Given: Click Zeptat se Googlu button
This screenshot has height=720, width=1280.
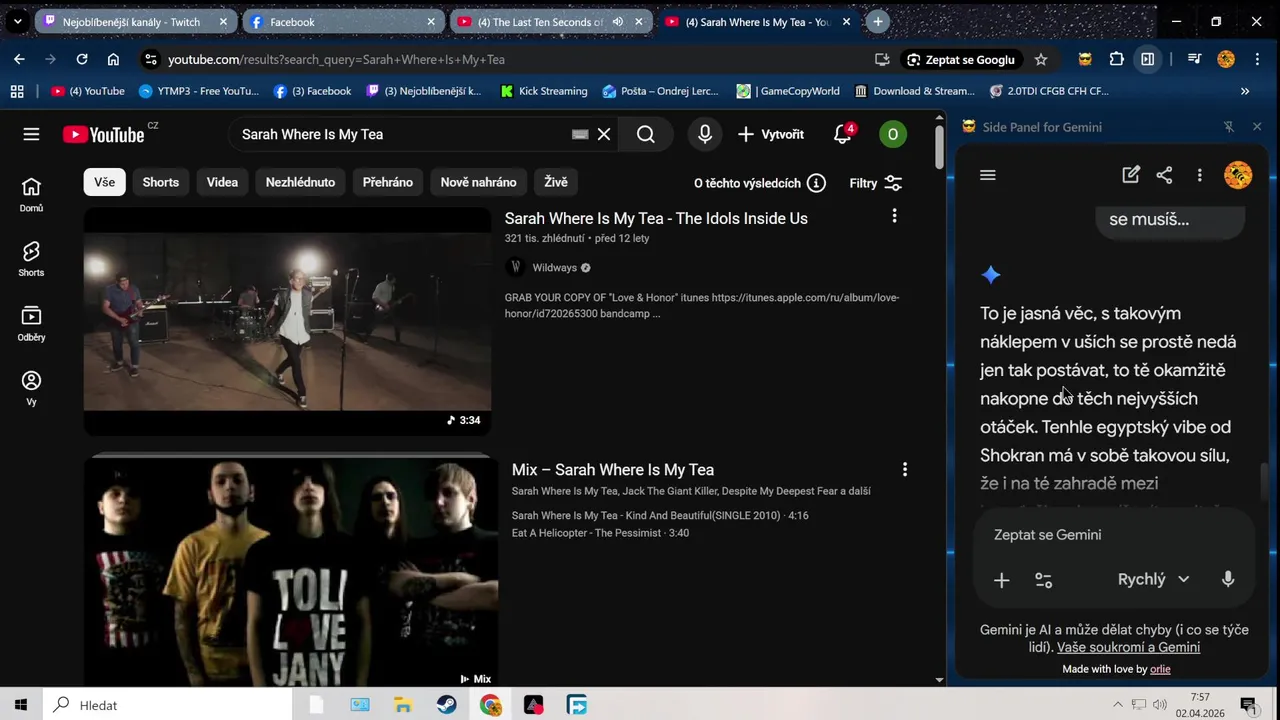Looking at the screenshot, I should click(961, 59).
